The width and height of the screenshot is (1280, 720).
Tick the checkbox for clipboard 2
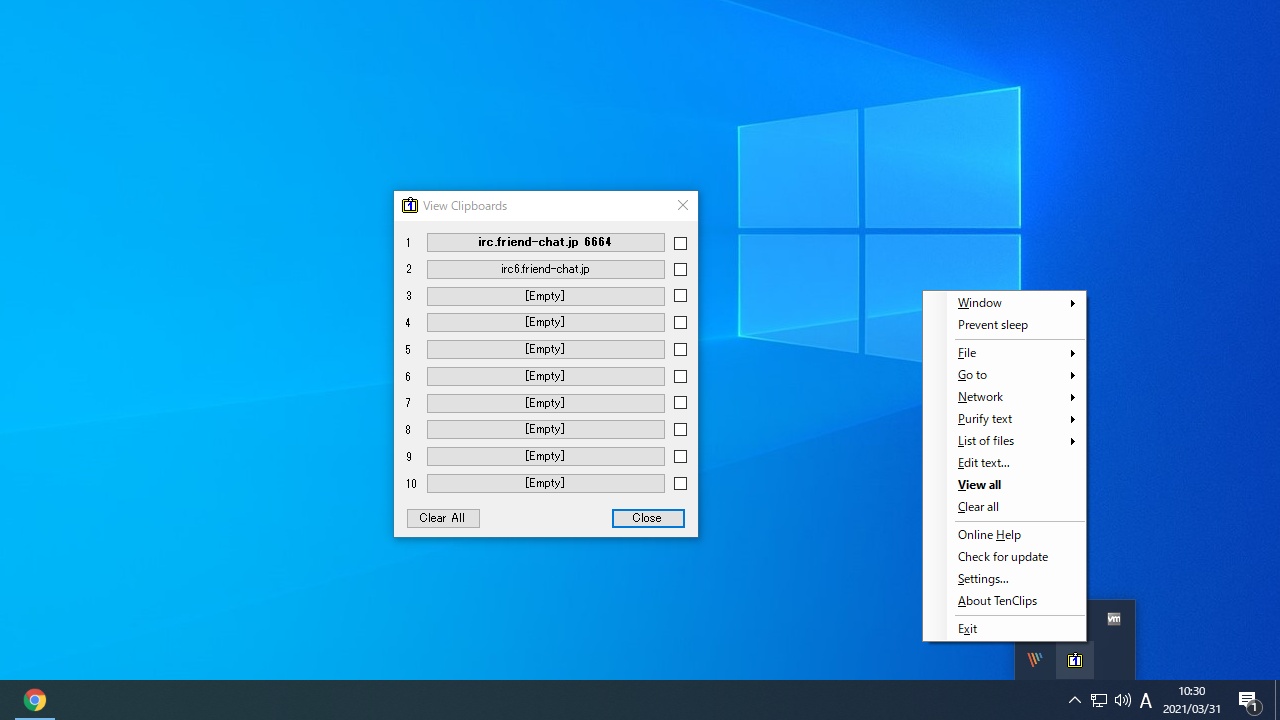pyautogui.click(x=680, y=269)
